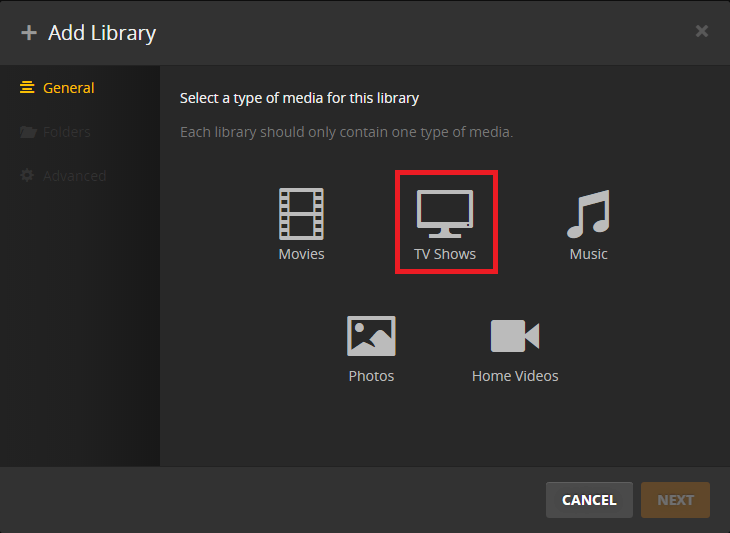Viewport: 730px width, 533px height.
Task: Click the plus icon beside Add Library
Action: pyautogui.click(x=28, y=33)
